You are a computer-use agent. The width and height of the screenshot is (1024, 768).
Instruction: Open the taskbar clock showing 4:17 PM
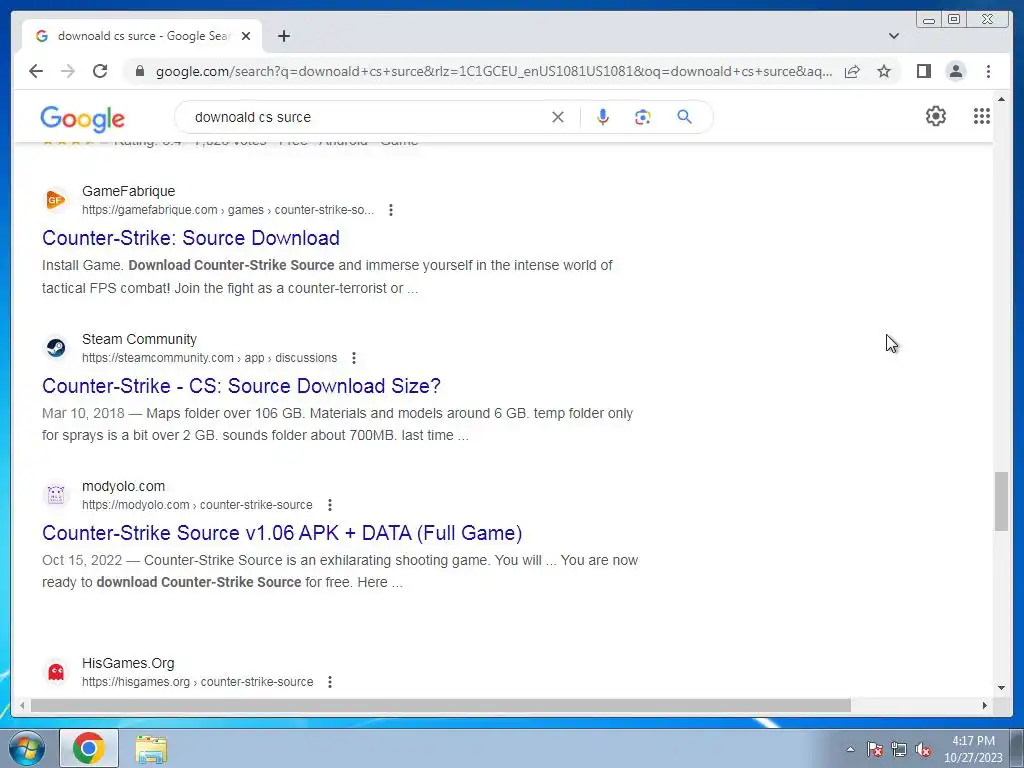point(973,749)
